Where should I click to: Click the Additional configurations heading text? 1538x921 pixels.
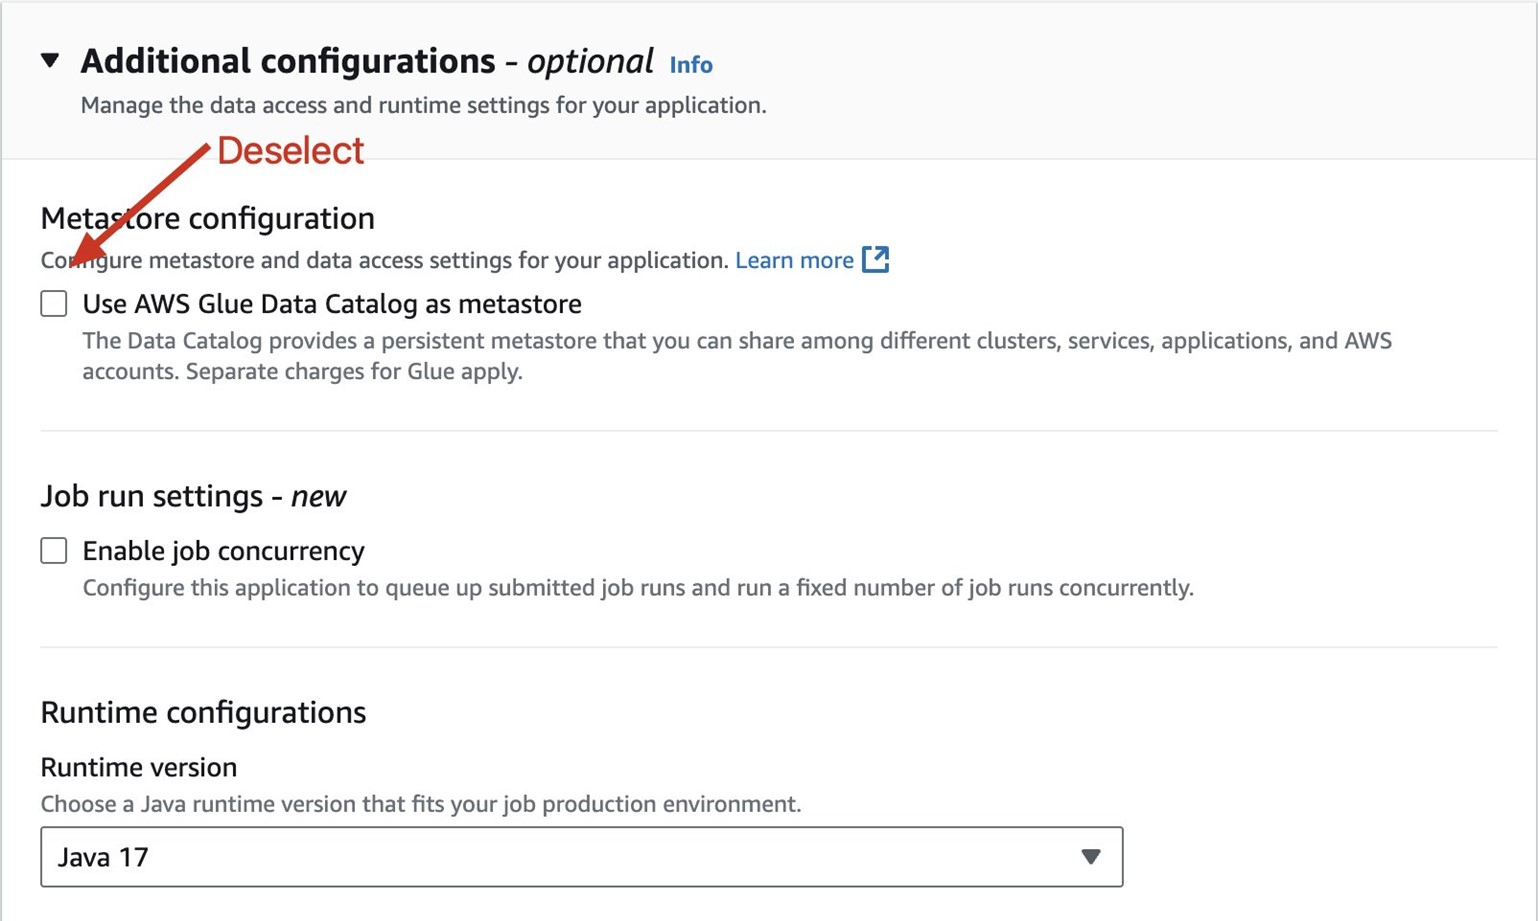[288, 61]
